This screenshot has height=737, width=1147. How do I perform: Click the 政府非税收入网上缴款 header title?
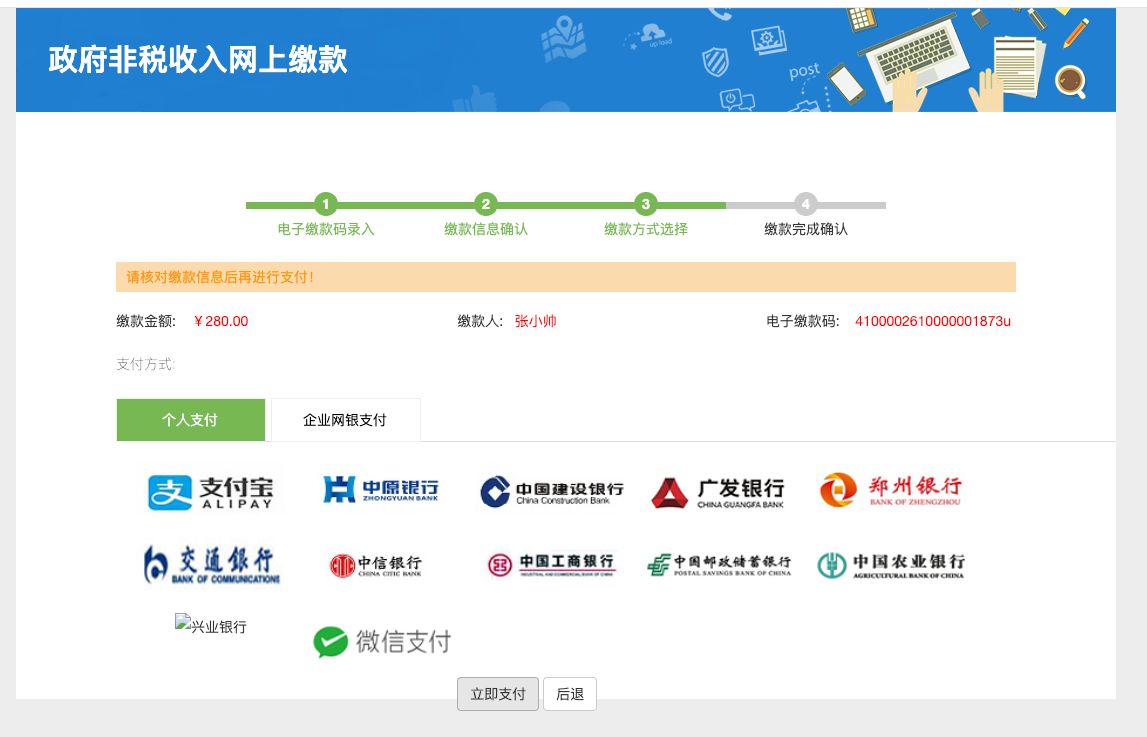pos(198,59)
